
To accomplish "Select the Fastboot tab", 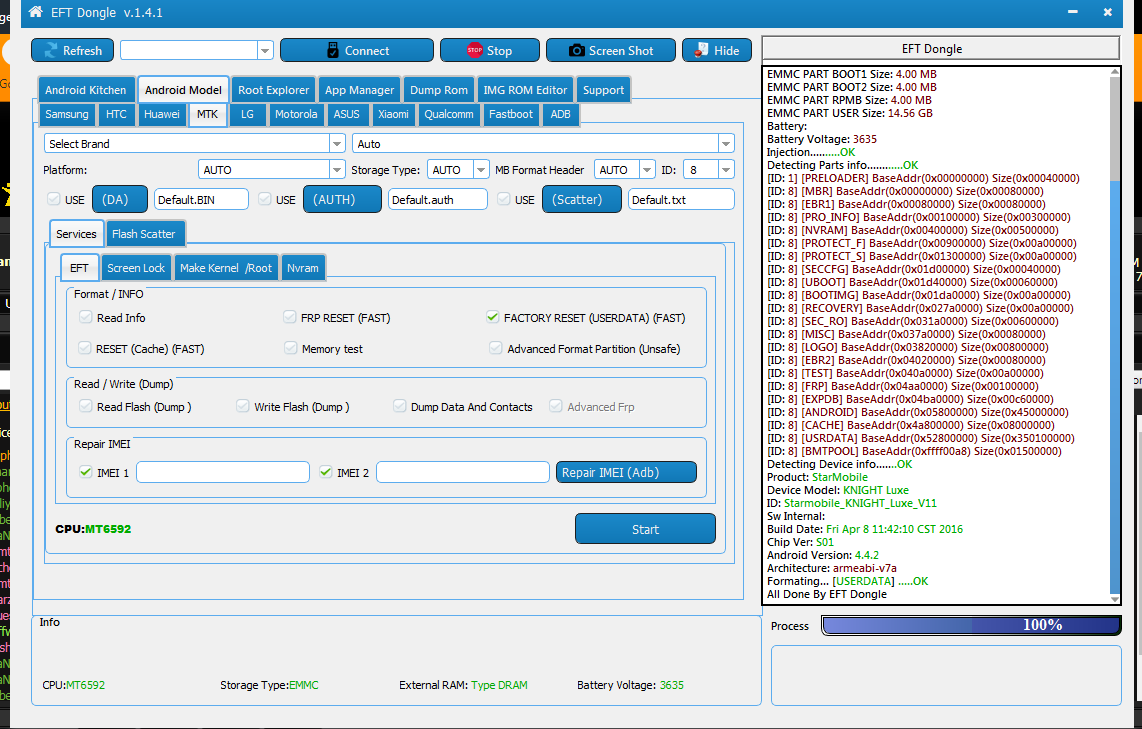I will tap(511, 114).
